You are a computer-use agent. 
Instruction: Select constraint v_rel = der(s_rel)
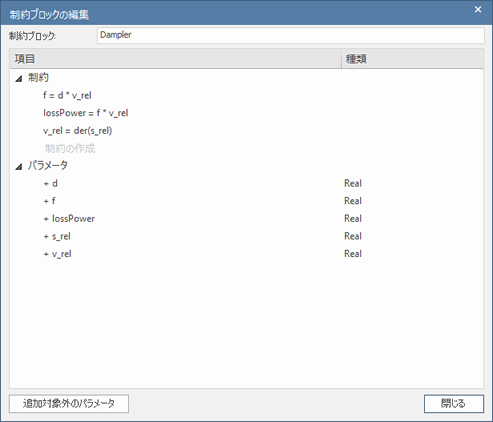click(x=78, y=131)
